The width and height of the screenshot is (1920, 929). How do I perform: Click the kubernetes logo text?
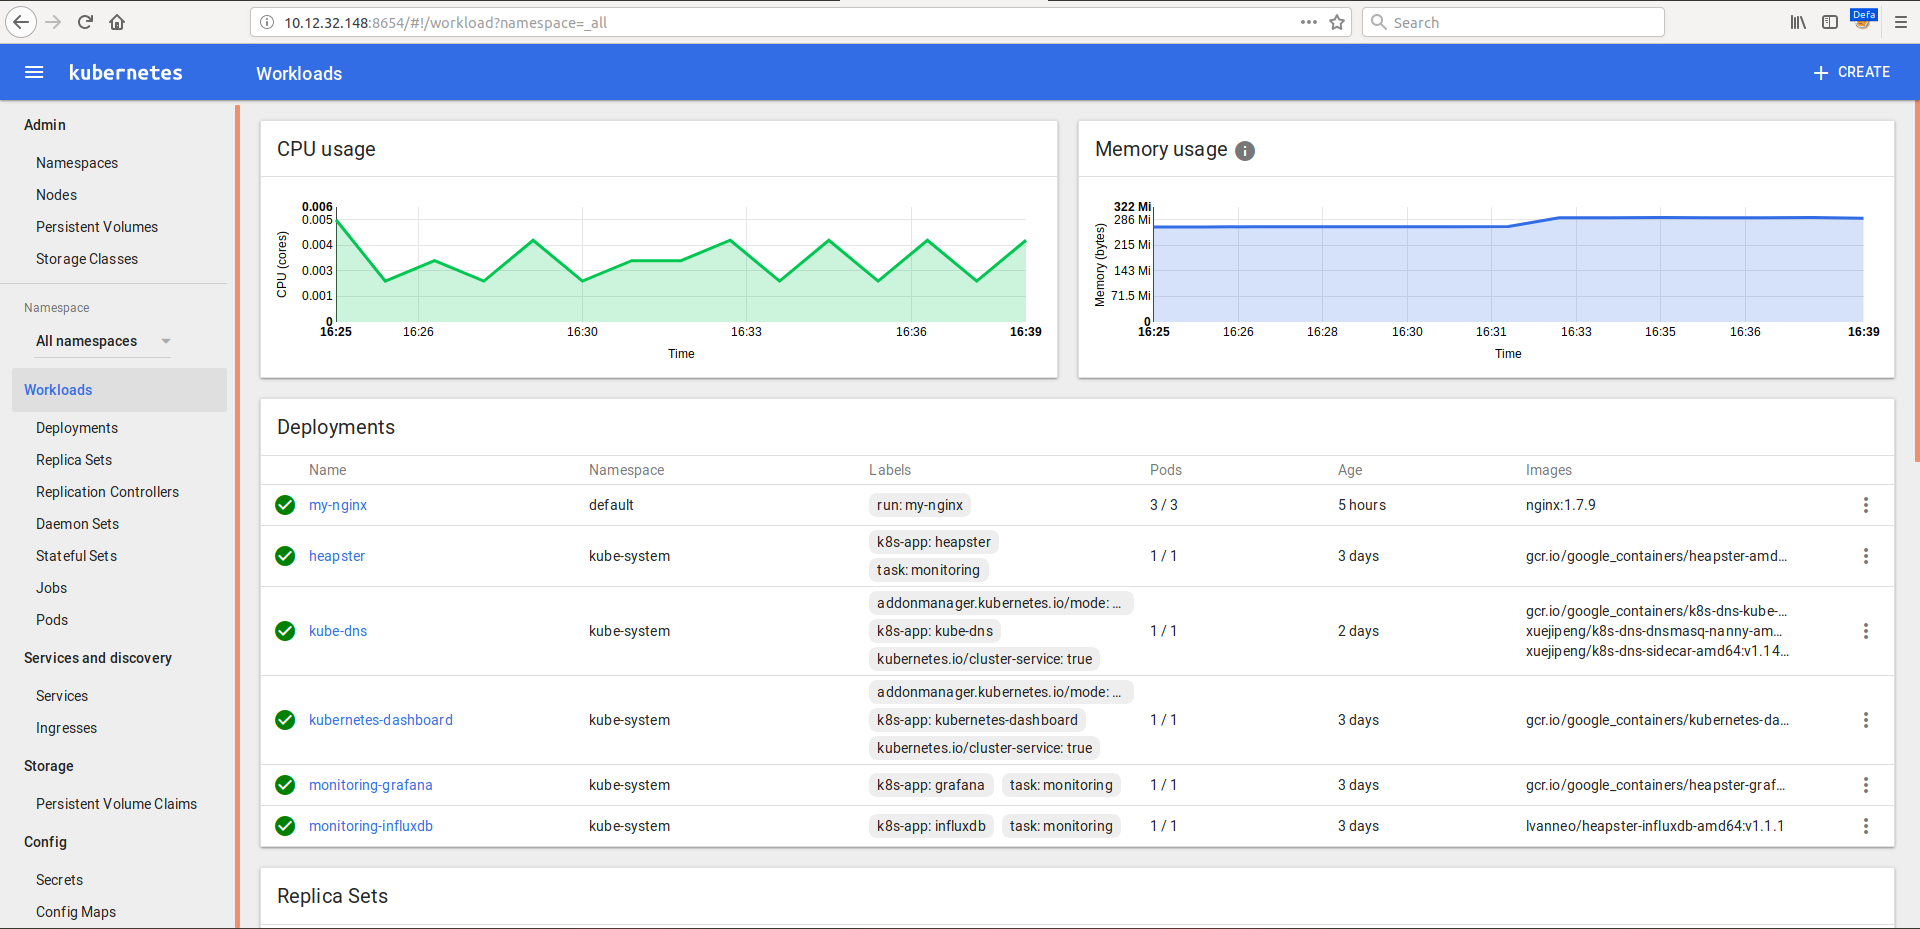coord(125,72)
